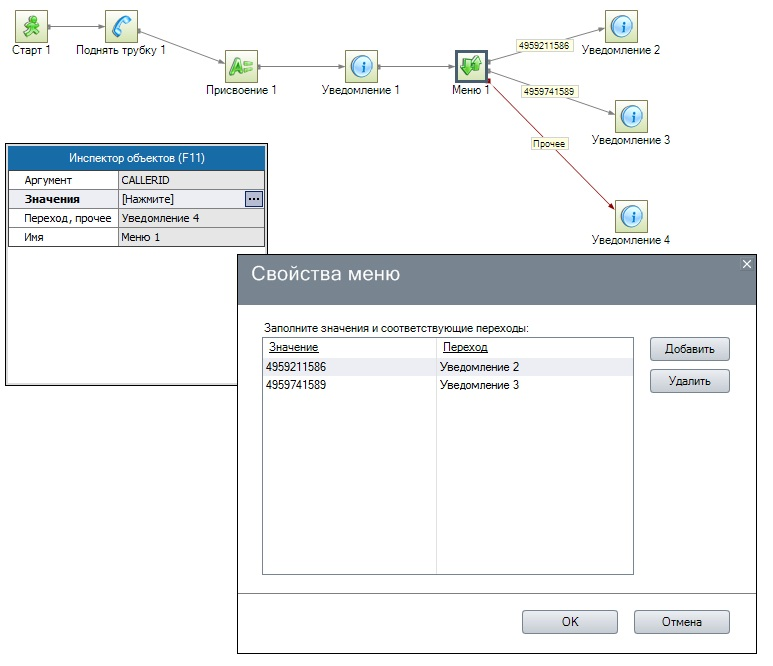The height and width of the screenshot is (666, 773).
Task: Click the Поднять трубку 1 phone icon
Action: click(x=121, y=27)
